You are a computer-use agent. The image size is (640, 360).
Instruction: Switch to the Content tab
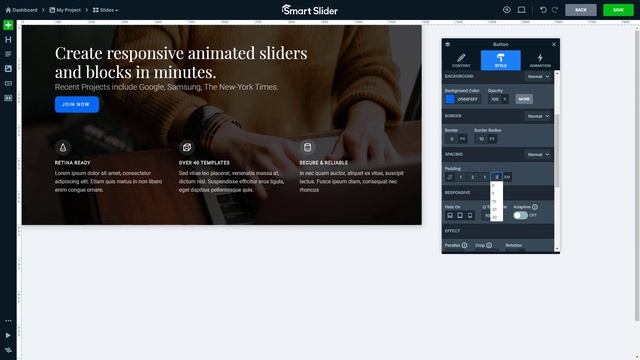[x=461, y=60]
